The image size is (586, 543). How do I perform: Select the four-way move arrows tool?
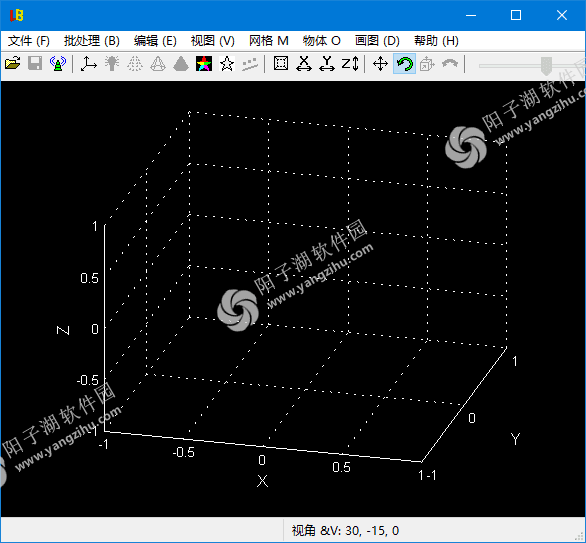380,64
